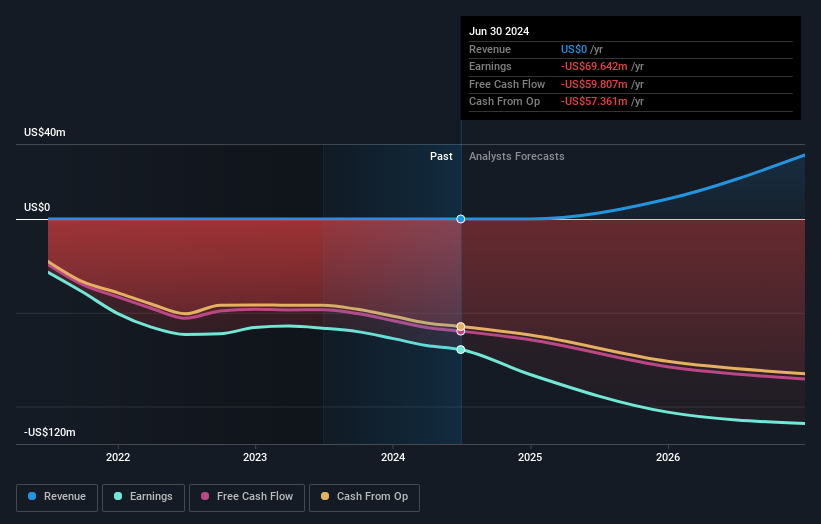Click the 2022 x-axis label
This screenshot has width=821, height=524.
(x=118, y=457)
